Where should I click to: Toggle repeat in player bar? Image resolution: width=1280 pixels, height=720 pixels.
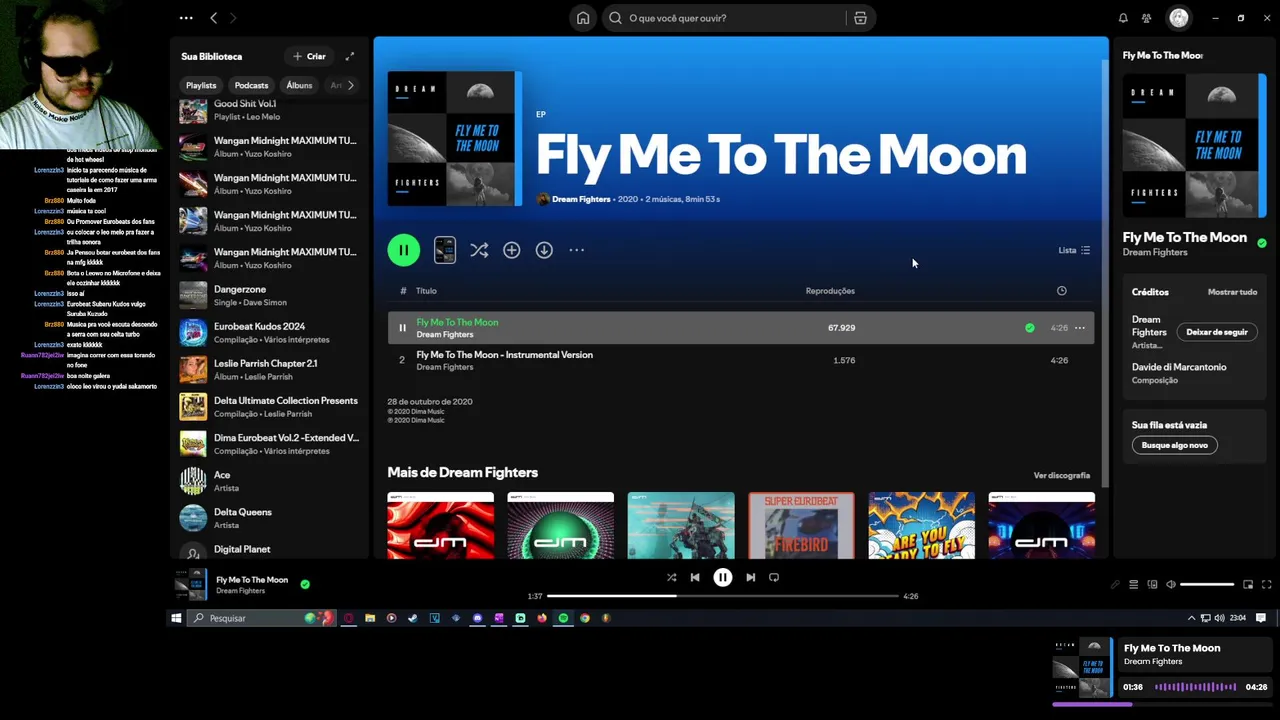pos(774,577)
